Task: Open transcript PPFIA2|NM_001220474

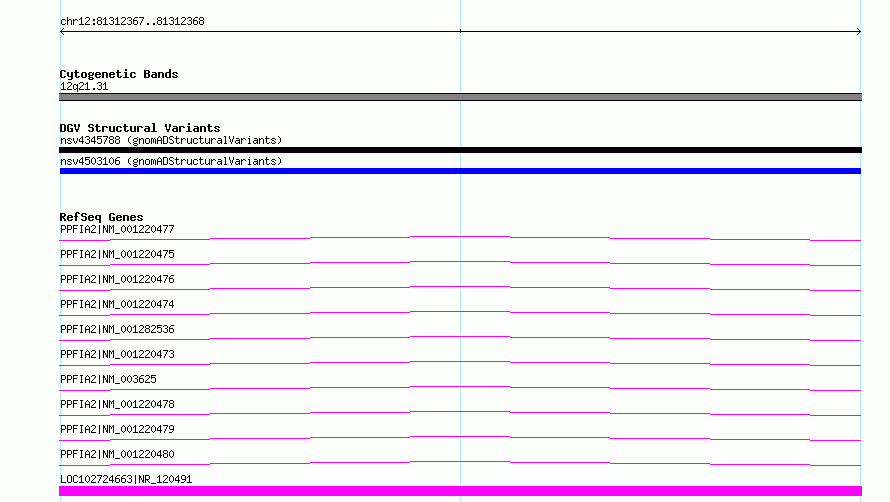Action: coord(117,304)
